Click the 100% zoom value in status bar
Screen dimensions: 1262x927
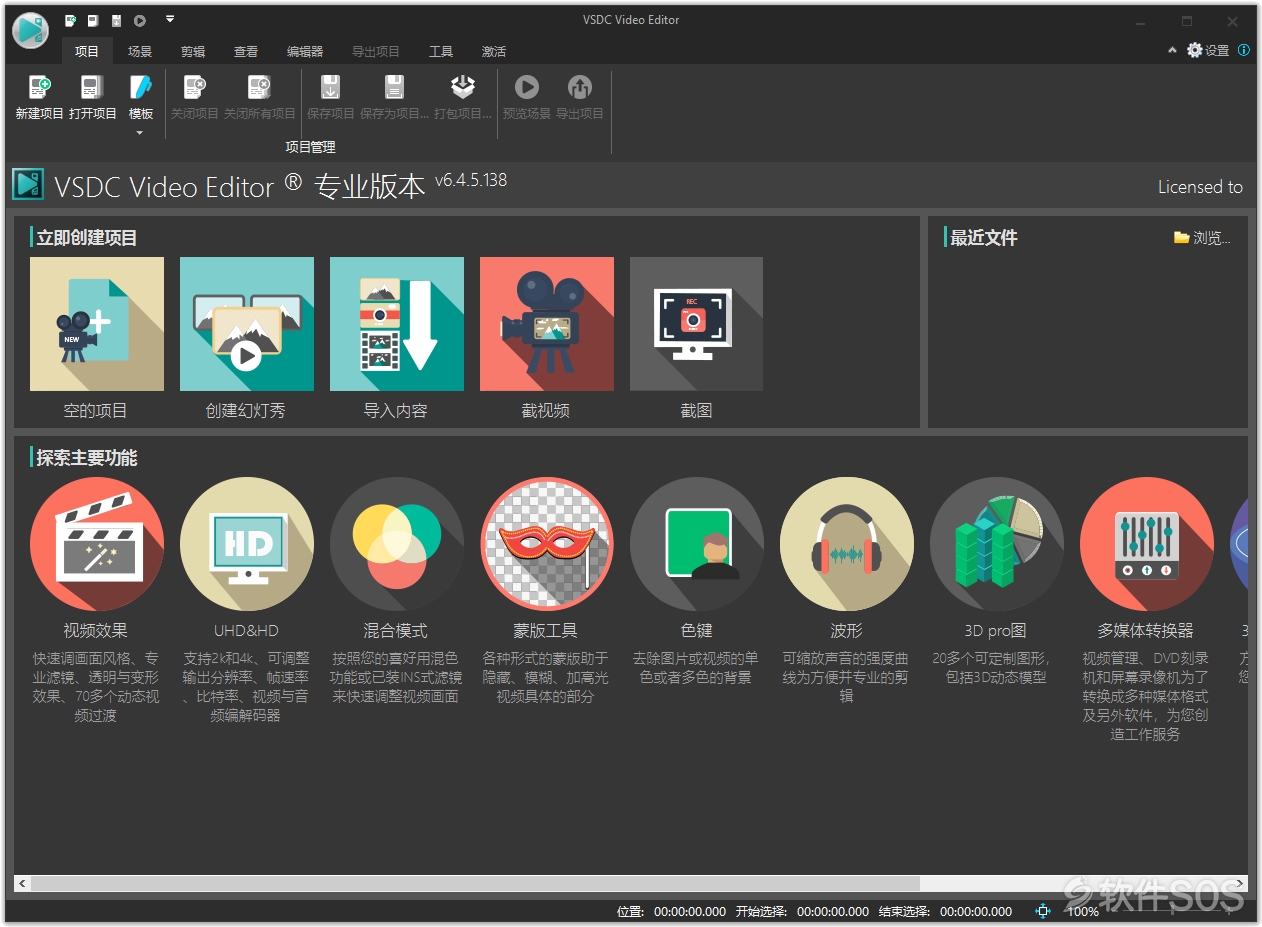click(1083, 911)
